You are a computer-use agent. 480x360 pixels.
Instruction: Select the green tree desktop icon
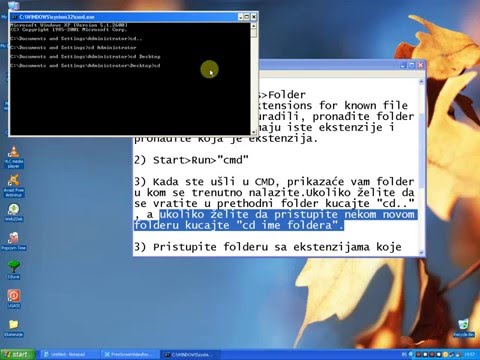click(x=14, y=269)
